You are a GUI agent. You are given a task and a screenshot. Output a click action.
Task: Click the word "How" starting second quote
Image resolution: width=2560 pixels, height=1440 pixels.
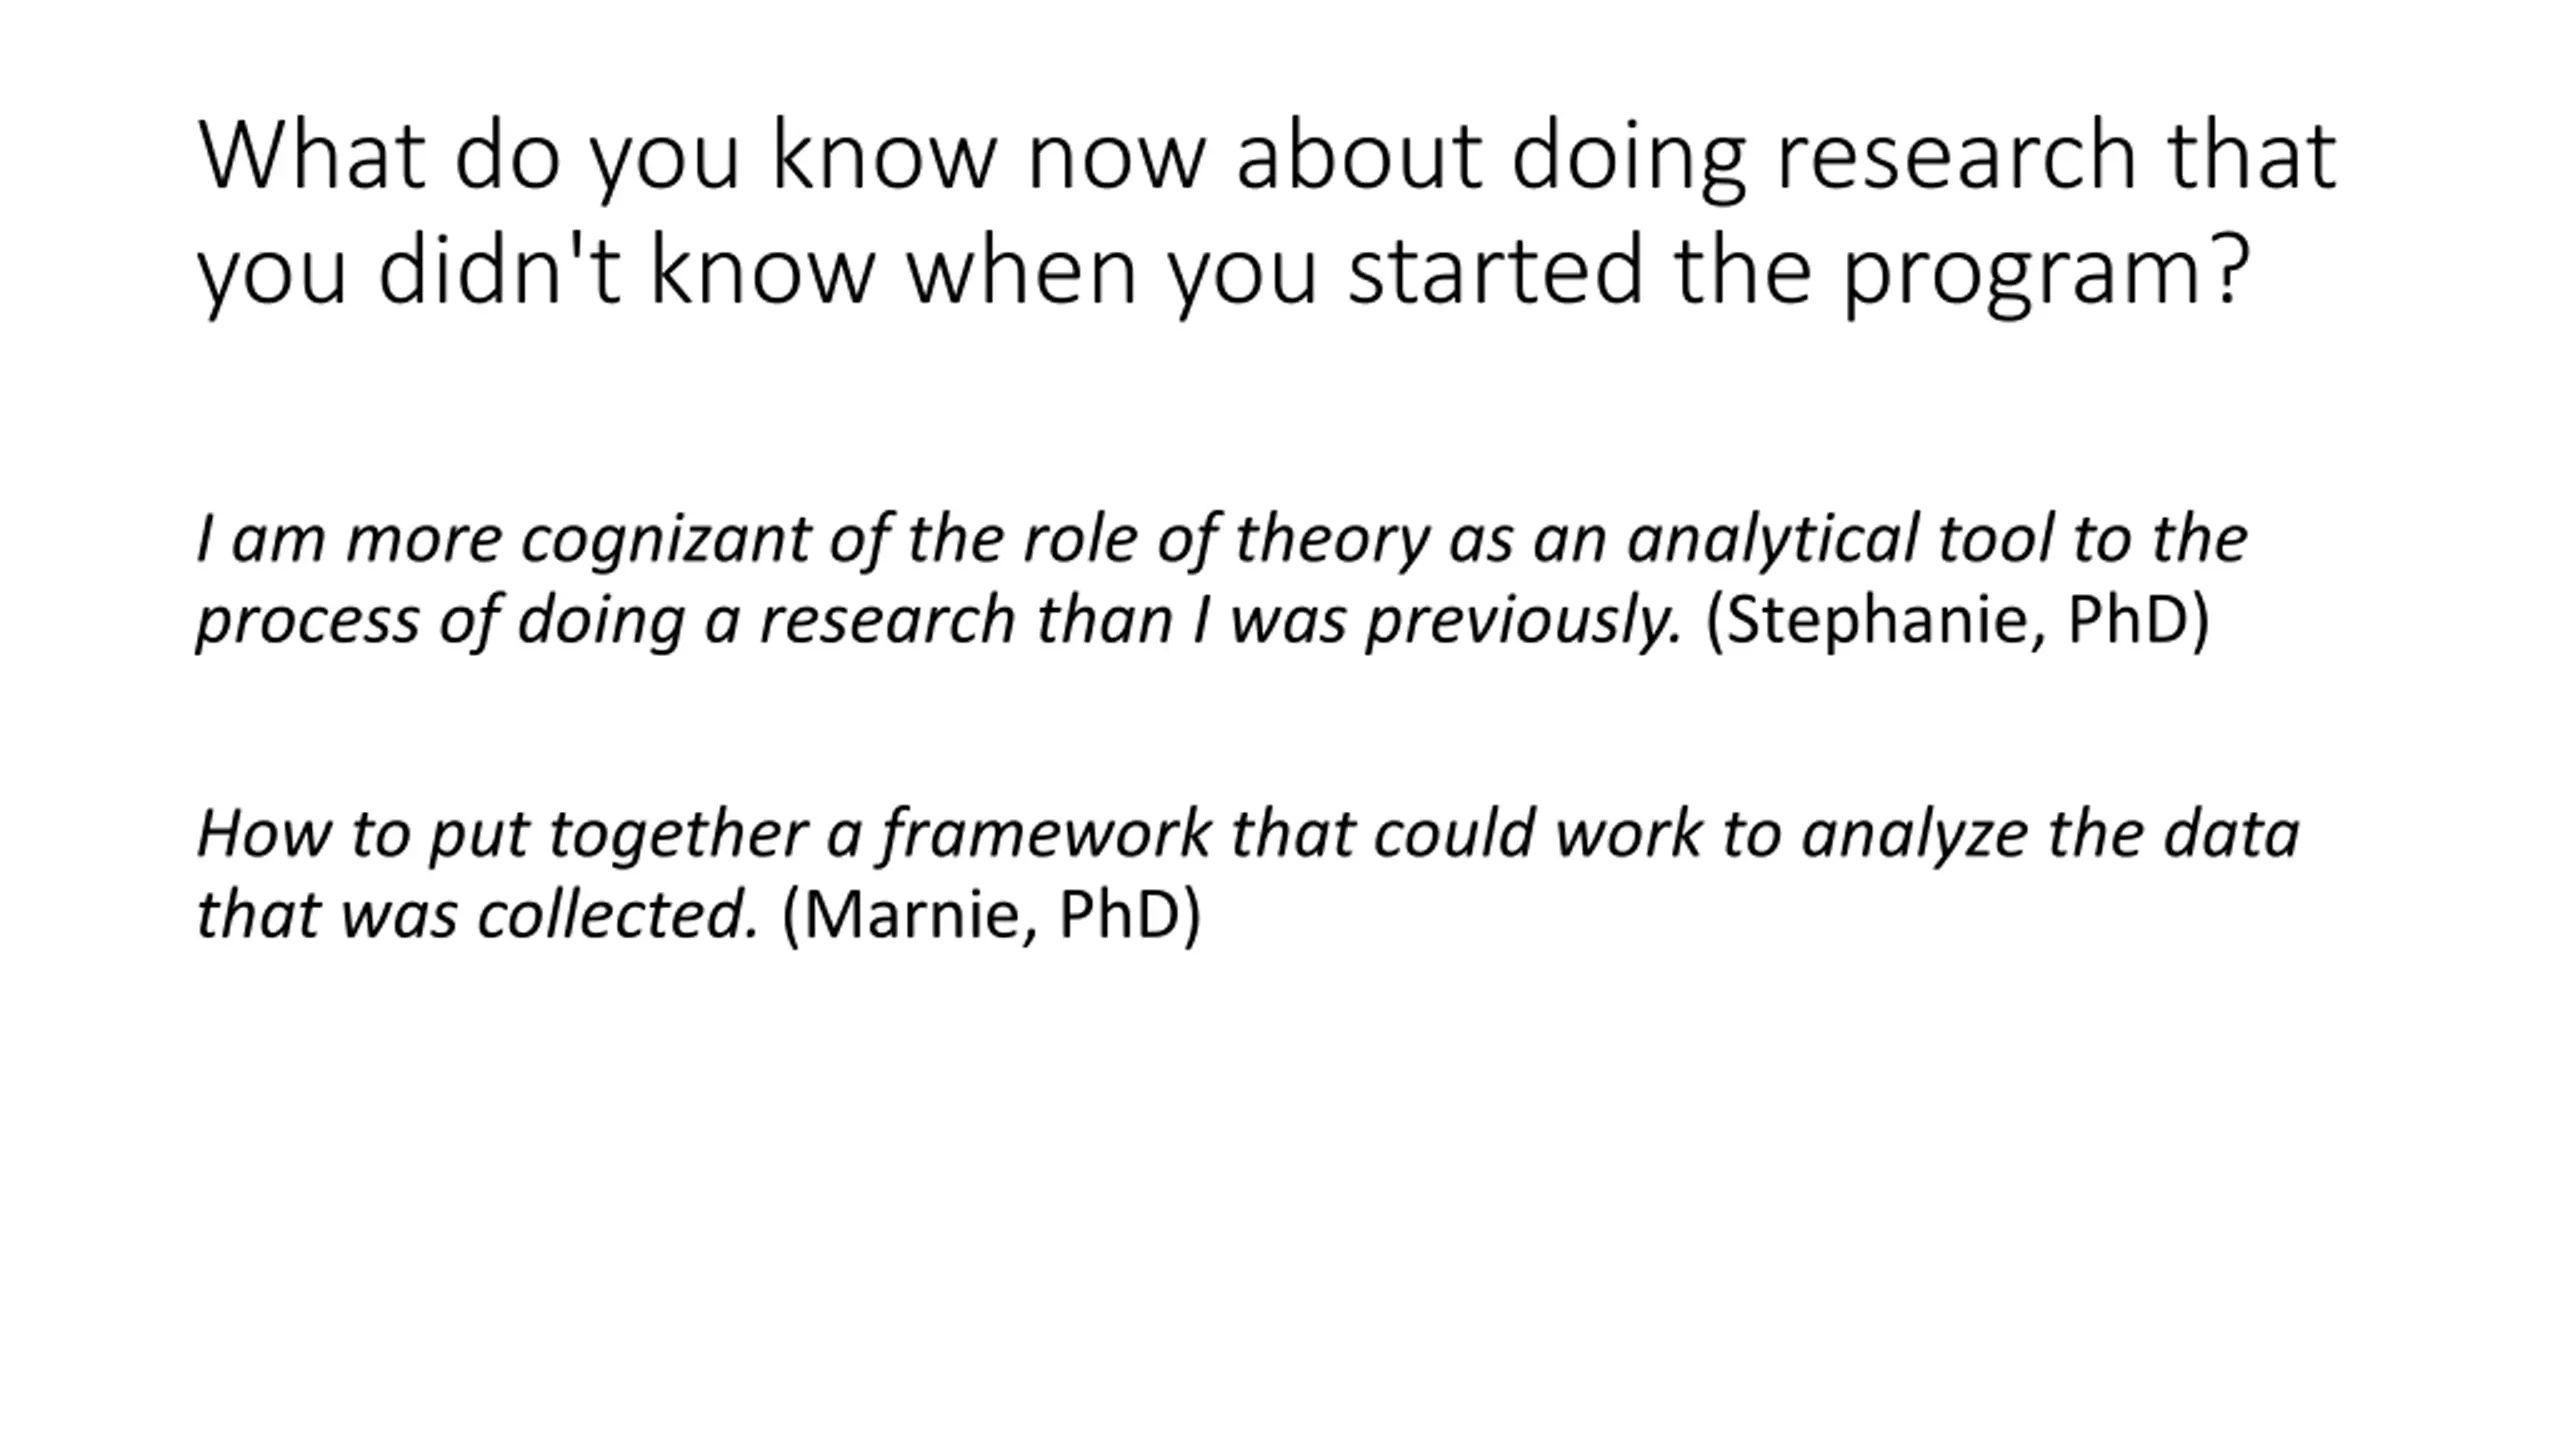(x=263, y=834)
